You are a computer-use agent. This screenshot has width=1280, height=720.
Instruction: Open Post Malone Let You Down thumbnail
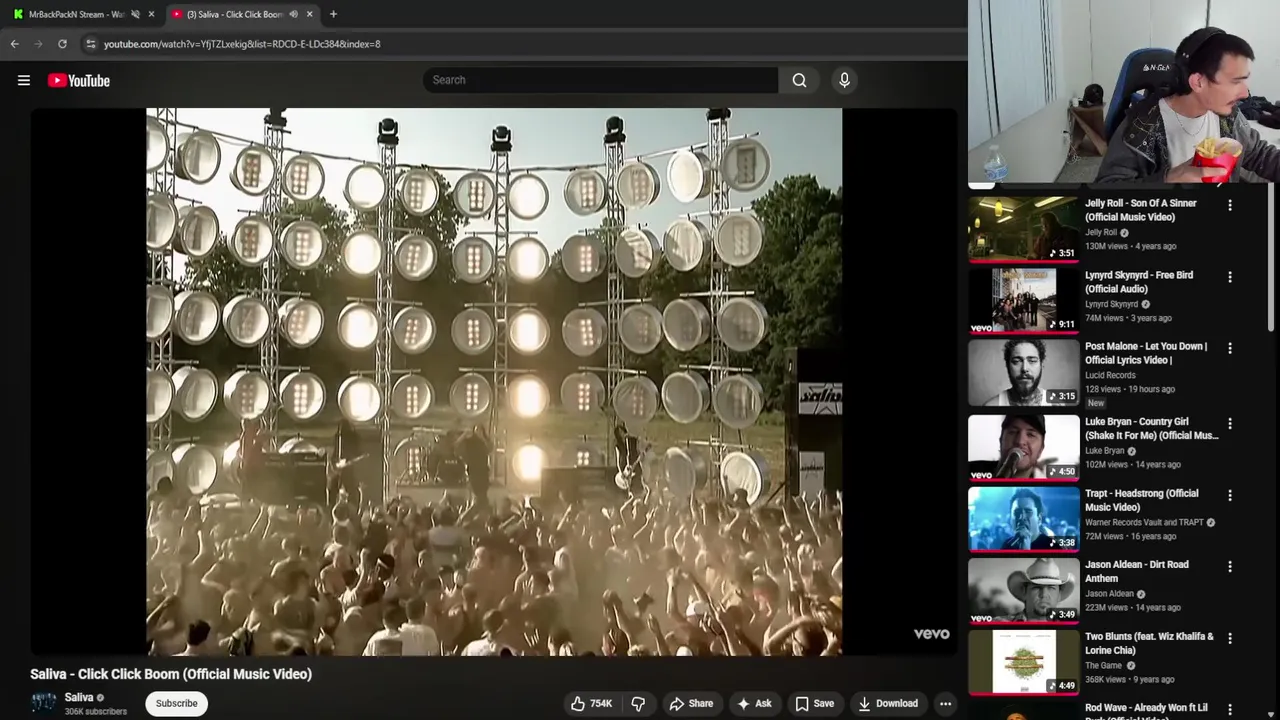1023,371
